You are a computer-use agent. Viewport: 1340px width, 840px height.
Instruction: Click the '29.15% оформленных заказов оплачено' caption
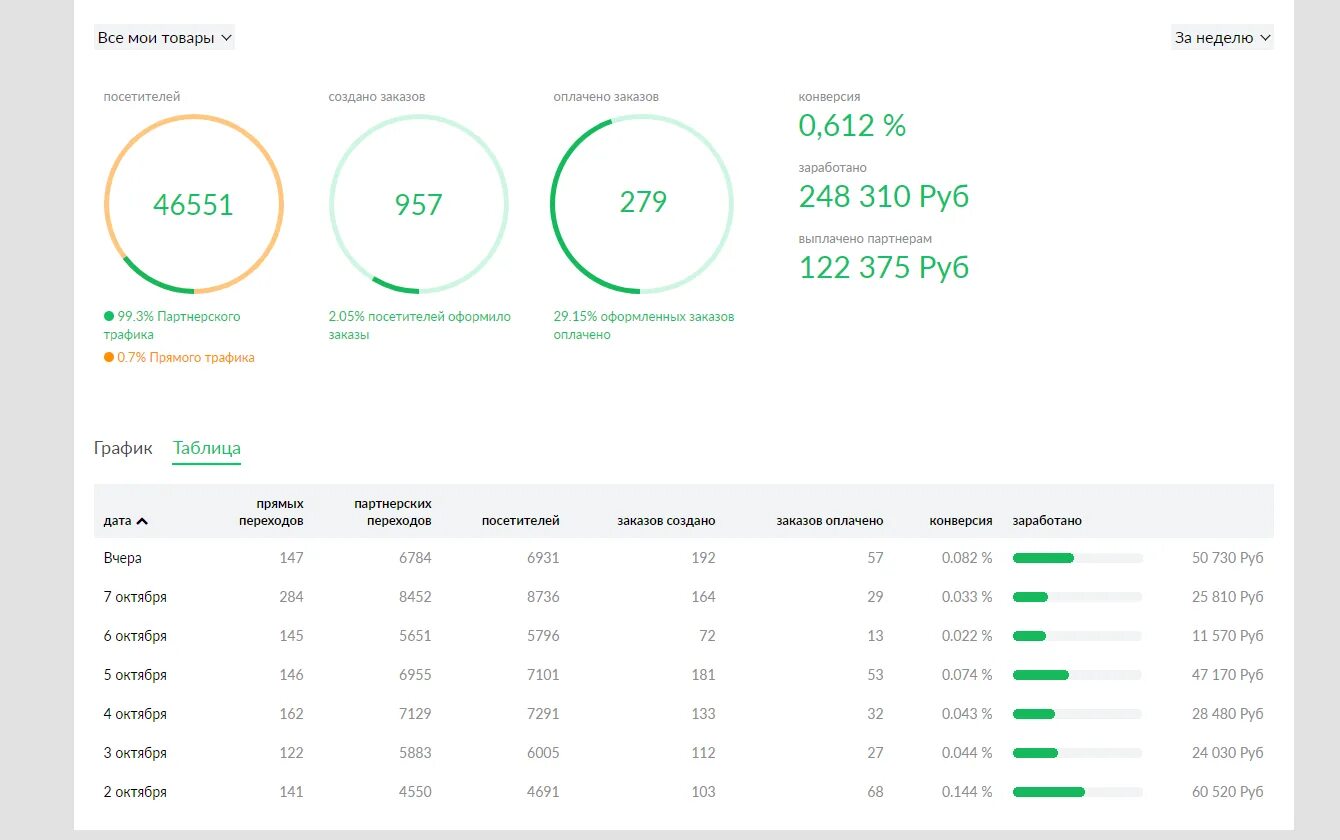[x=644, y=325]
